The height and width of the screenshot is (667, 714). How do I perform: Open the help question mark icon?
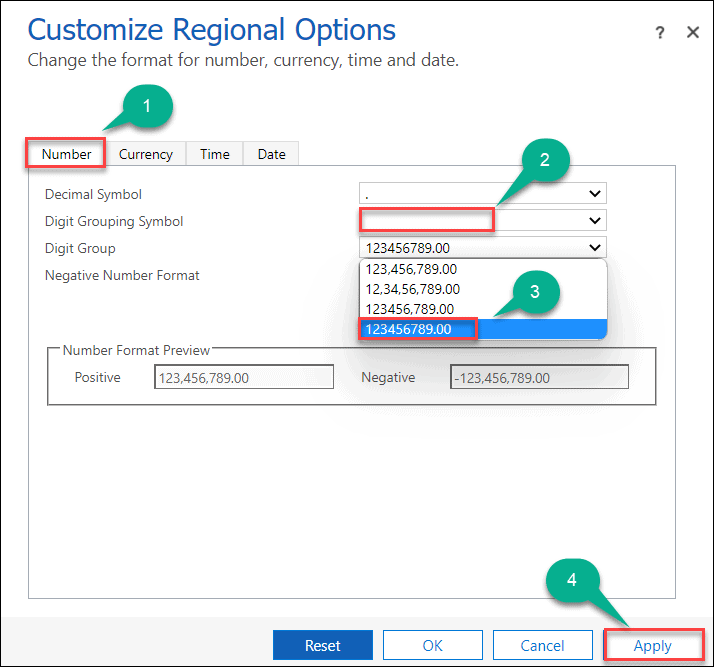660,33
